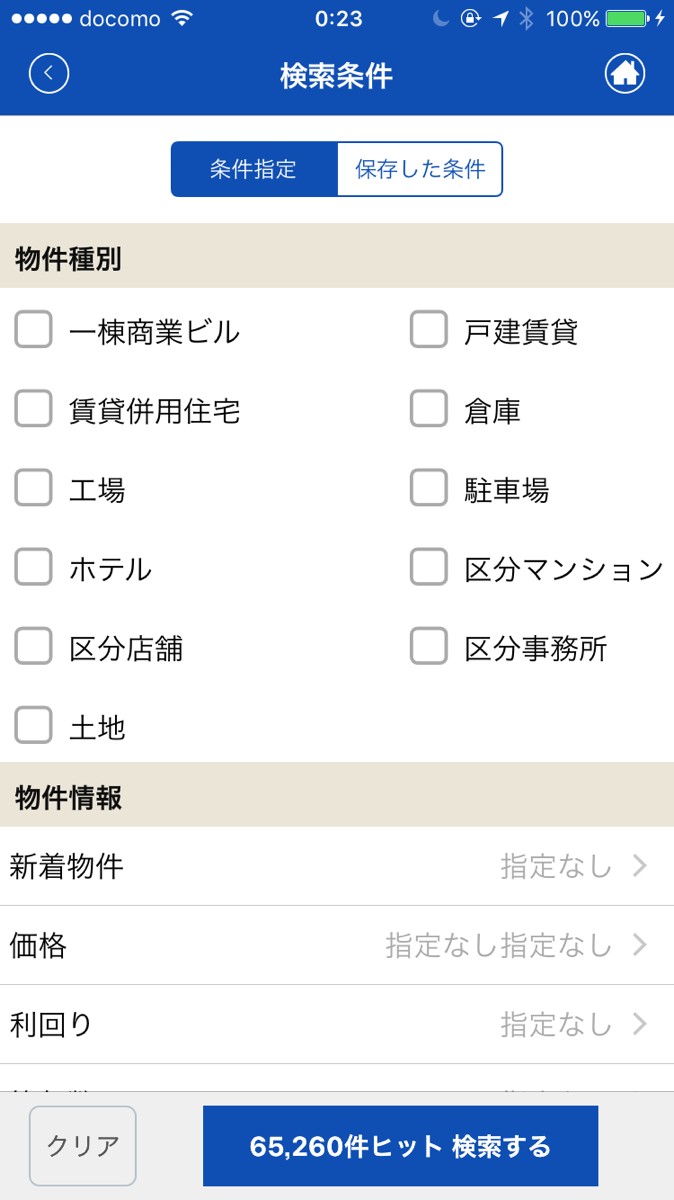The width and height of the screenshot is (674, 1200).
Task: Open the 新着物件 setting row chevron
Action: 640,866
